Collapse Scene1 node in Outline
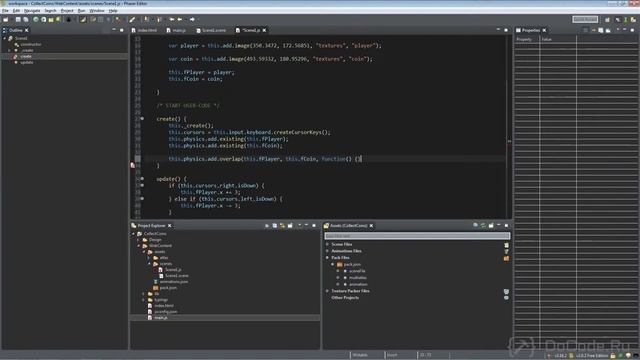The width and height of the screenshot is (640, 360). (5, 38)
